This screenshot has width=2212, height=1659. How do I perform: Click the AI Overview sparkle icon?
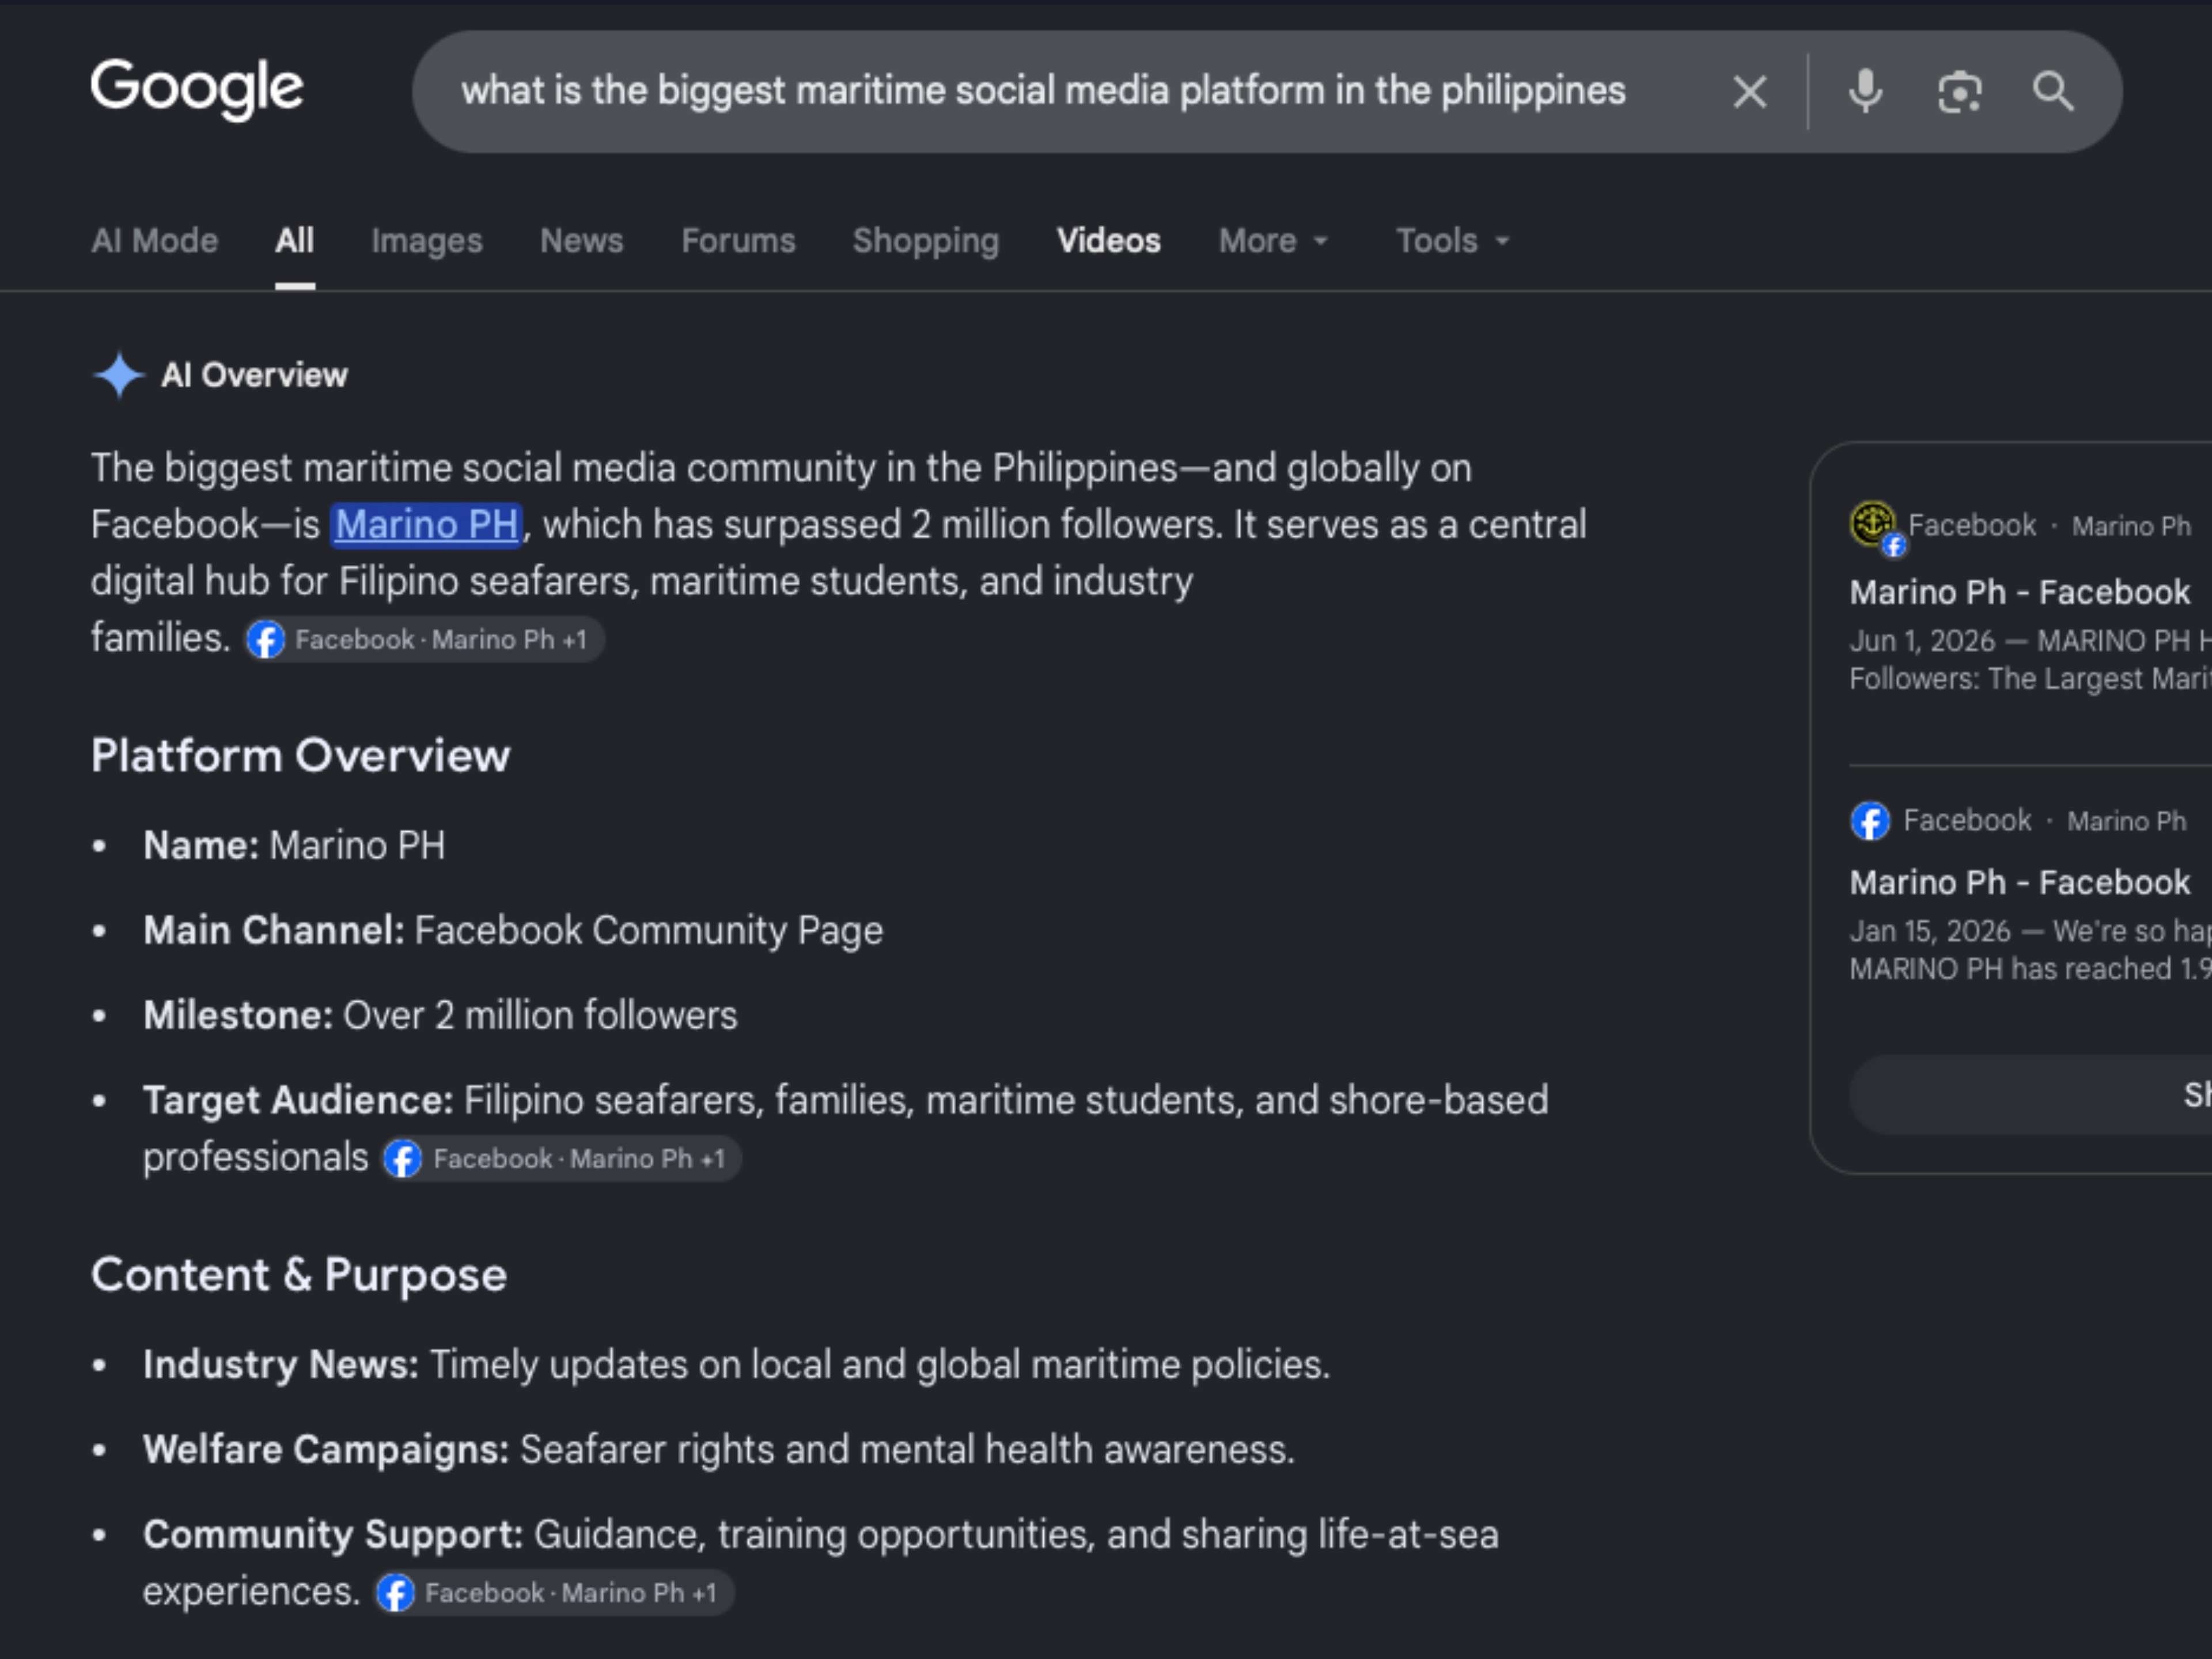coord(119,375)
